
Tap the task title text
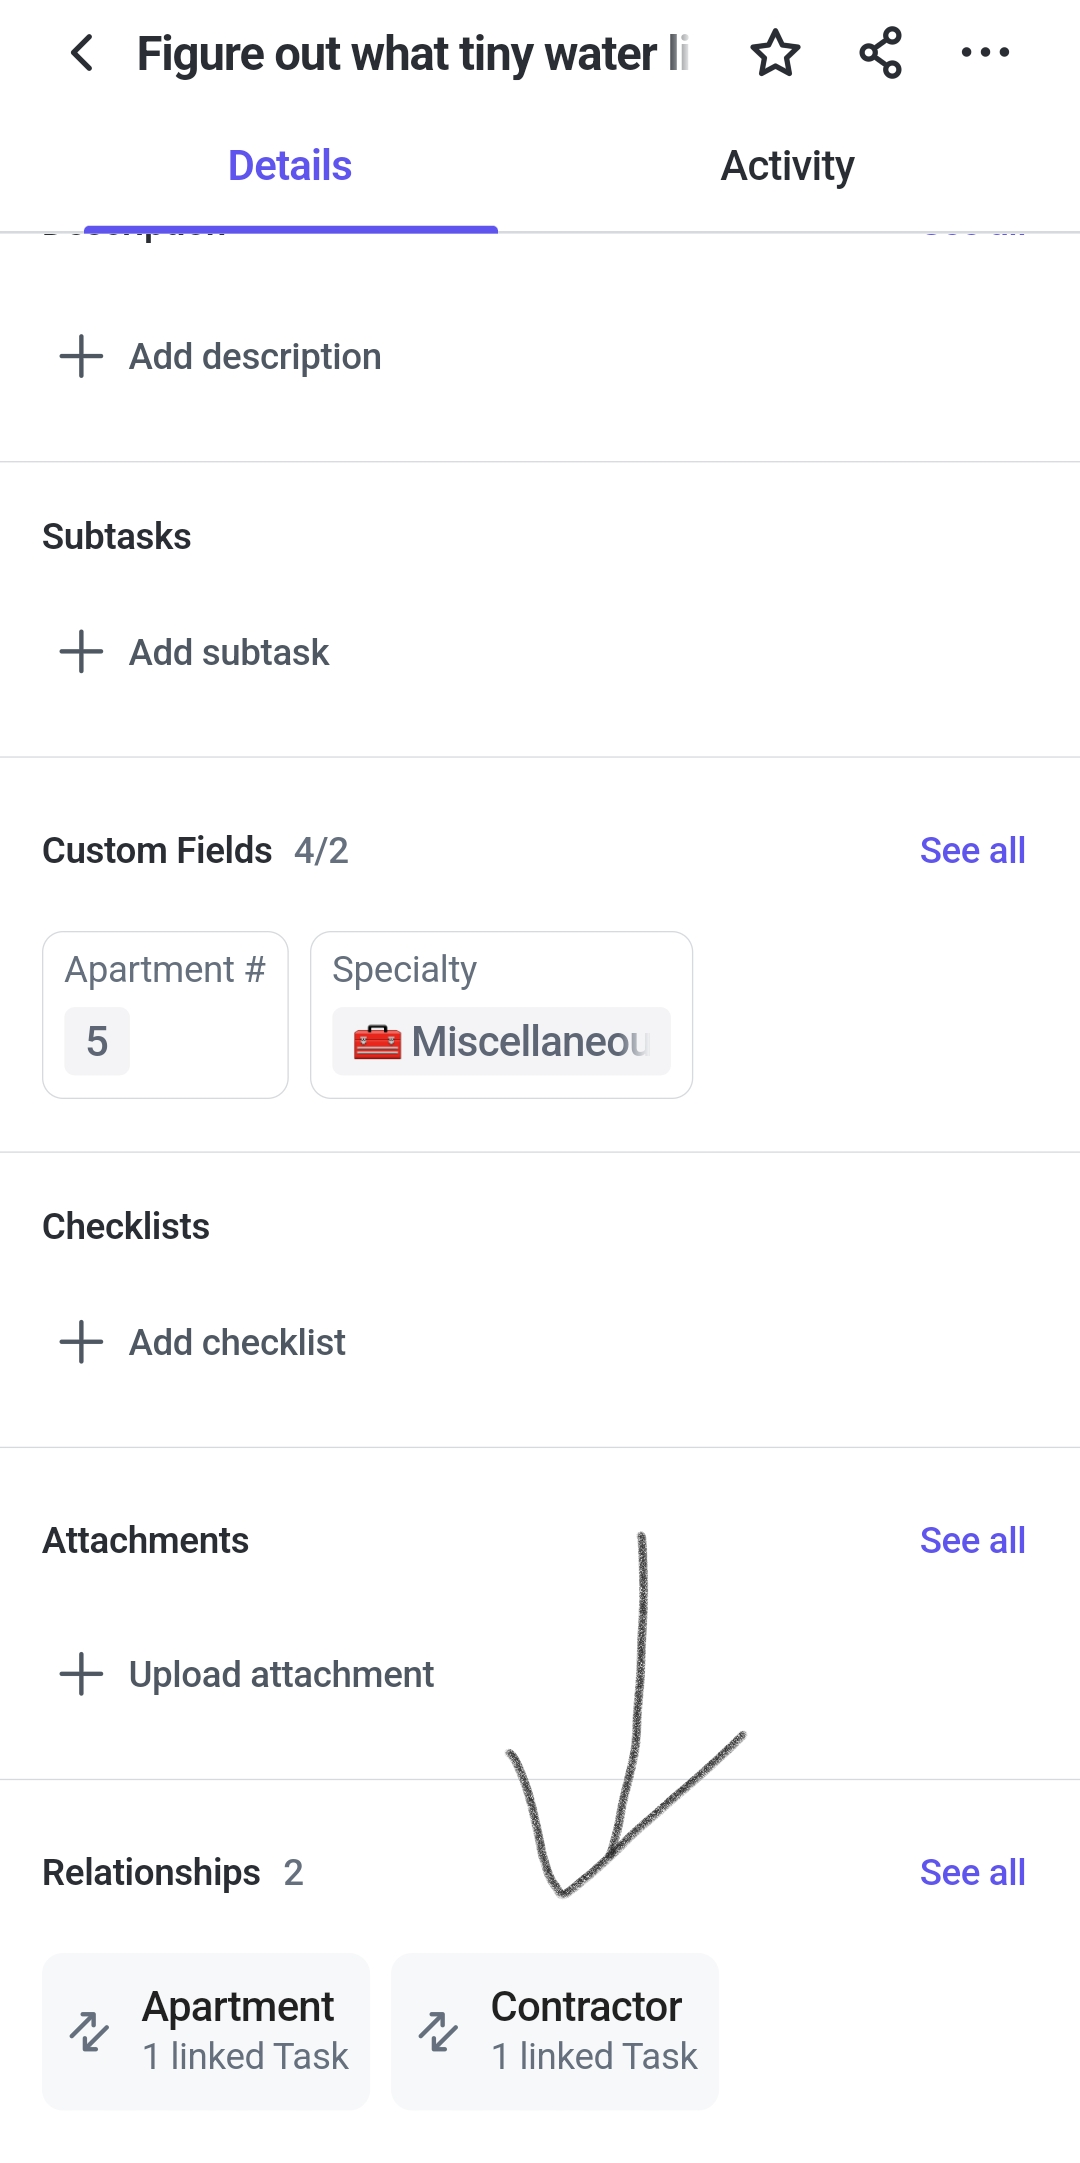coord(413,54)
